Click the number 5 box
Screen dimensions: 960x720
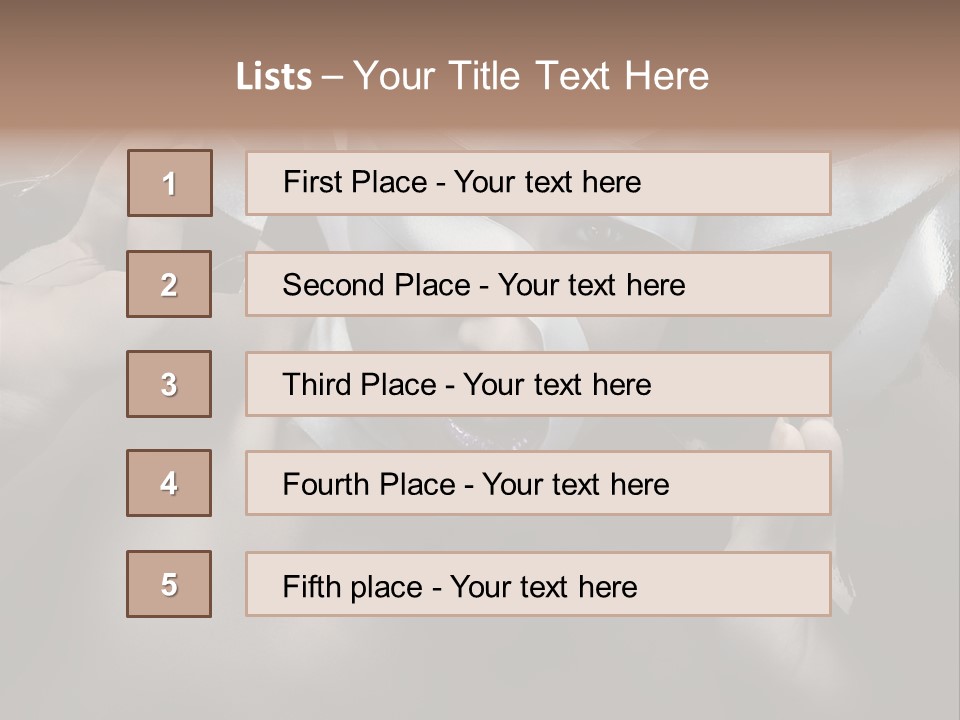coord(169,584)
